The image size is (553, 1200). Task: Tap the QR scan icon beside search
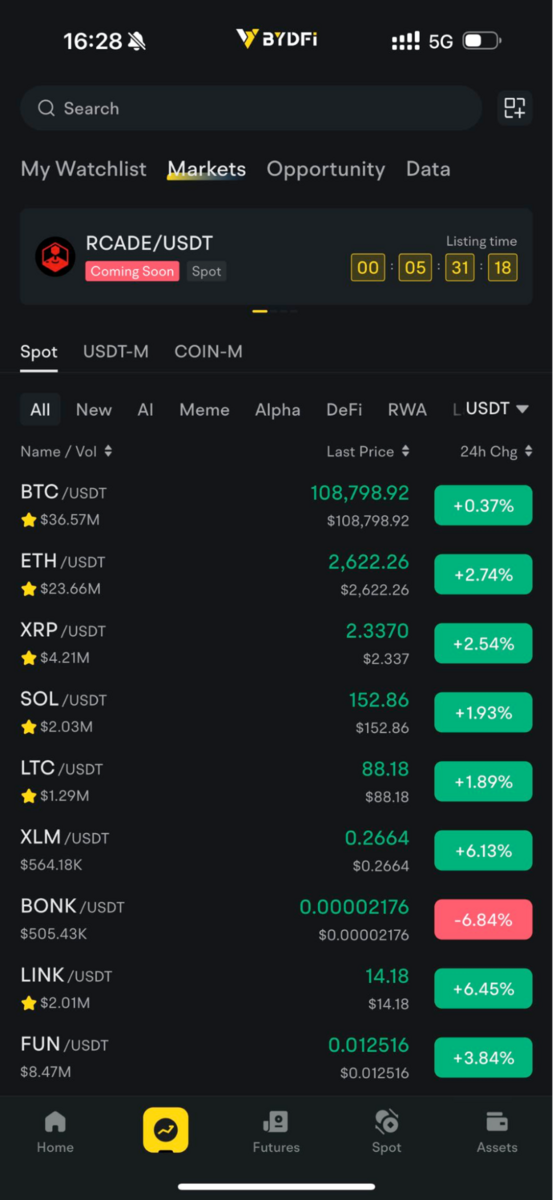click(x=514, y=108)
